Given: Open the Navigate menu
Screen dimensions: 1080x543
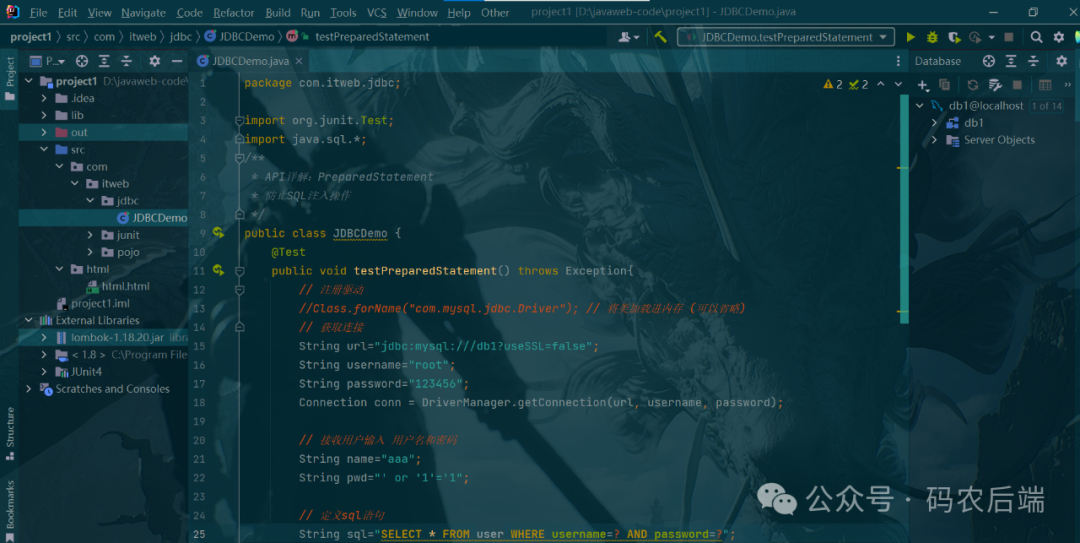Looking at the screenshot, I should click(x=143, y=12).
